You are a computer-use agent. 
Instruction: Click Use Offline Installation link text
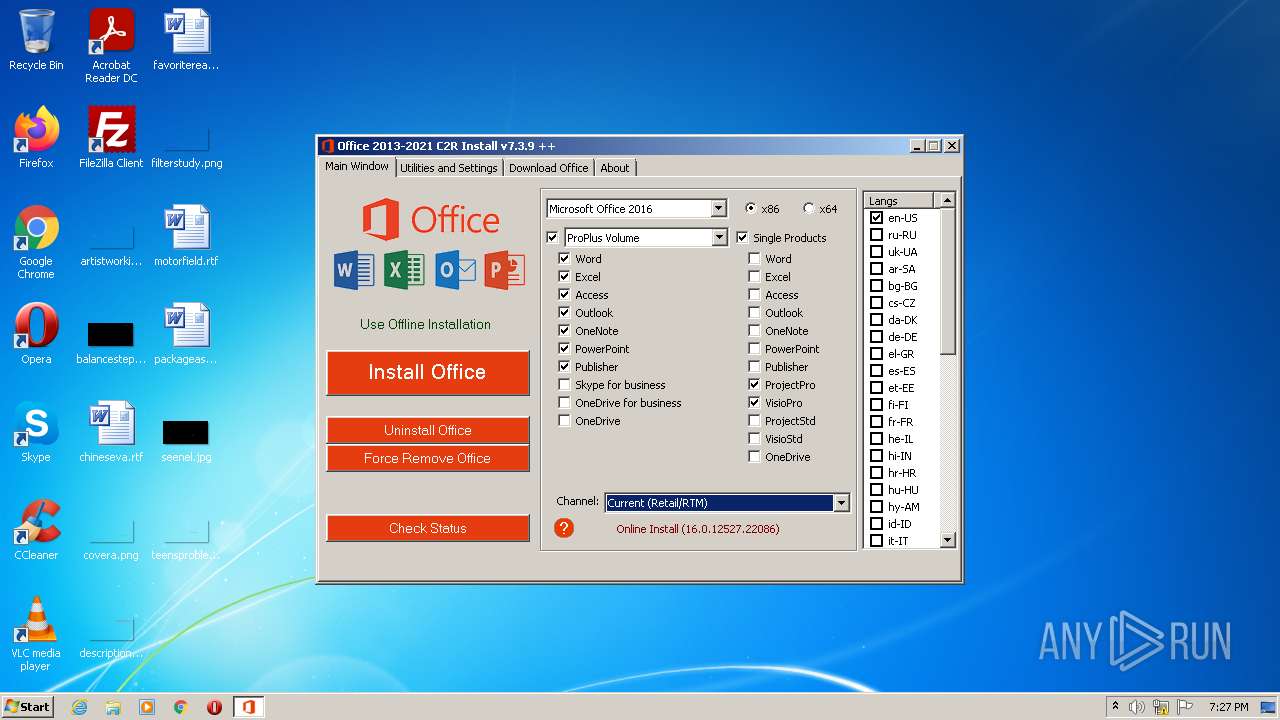(x=426, y=324)
